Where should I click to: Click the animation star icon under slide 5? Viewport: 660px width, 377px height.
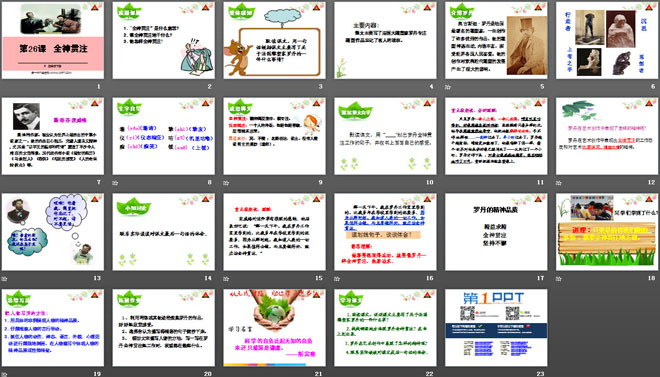(x=448, y=87)
